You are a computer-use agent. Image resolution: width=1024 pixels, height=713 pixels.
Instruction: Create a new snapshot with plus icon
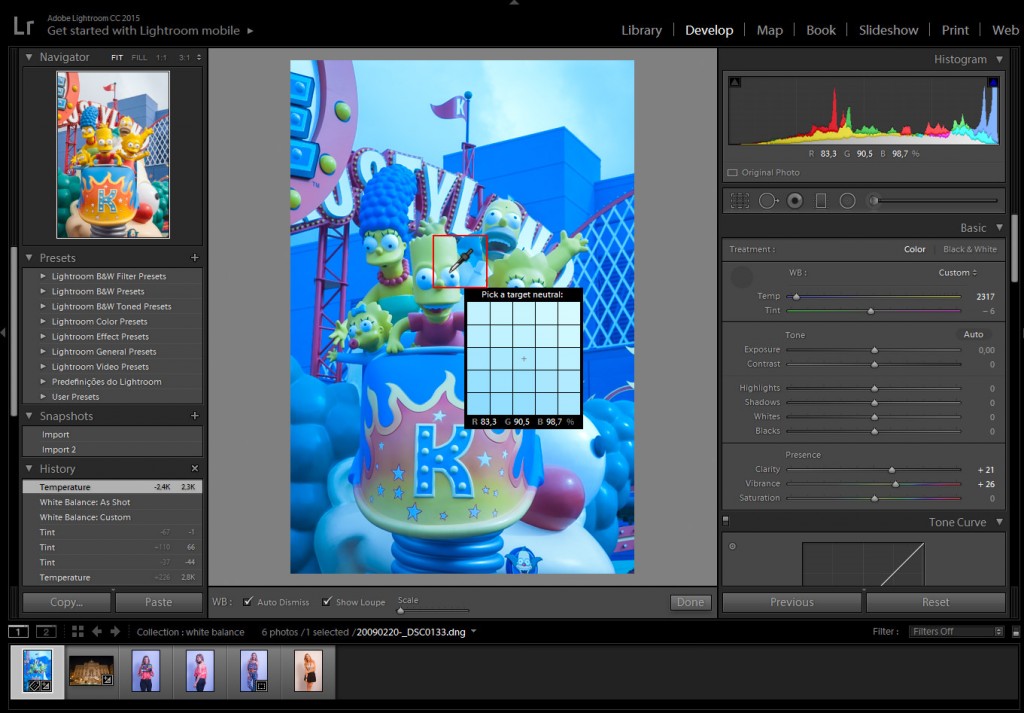point(195,416)
